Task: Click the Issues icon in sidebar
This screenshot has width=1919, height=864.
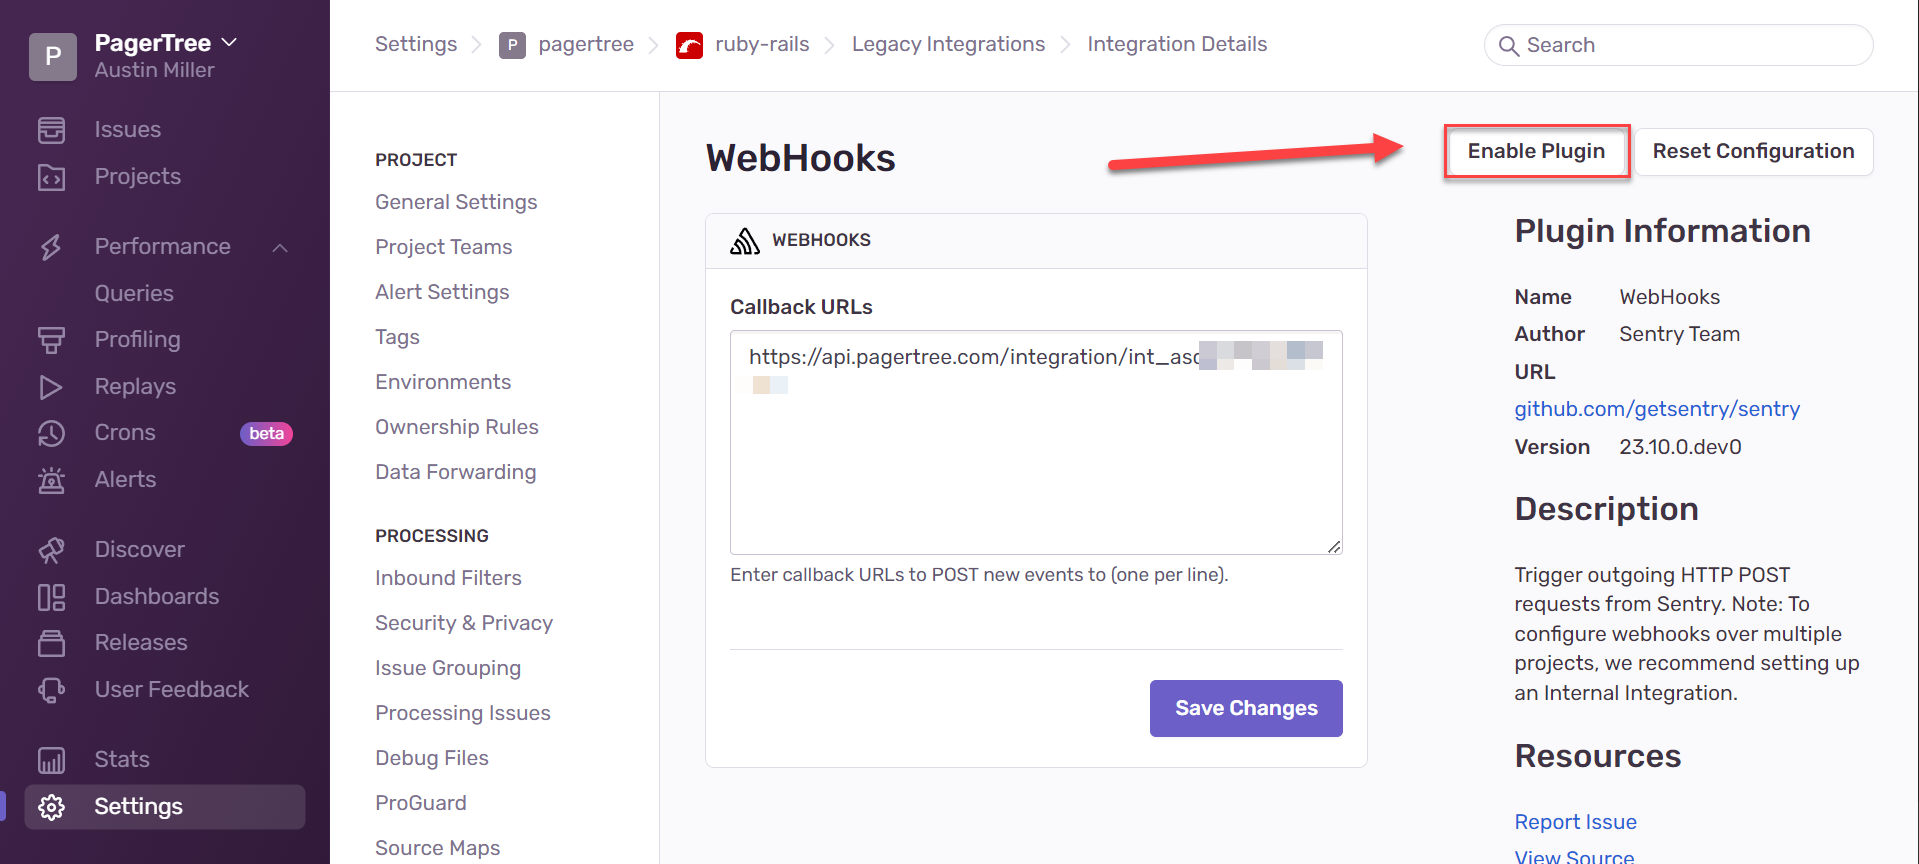Action: [51, 130]
